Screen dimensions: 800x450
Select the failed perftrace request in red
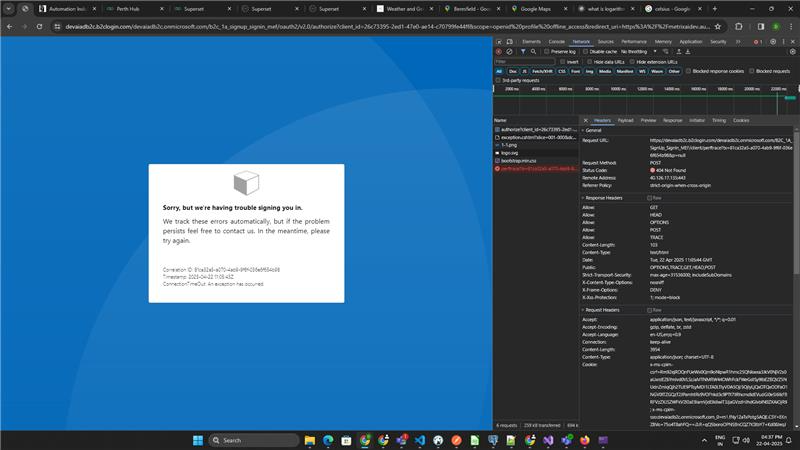(x=536, y=168)
